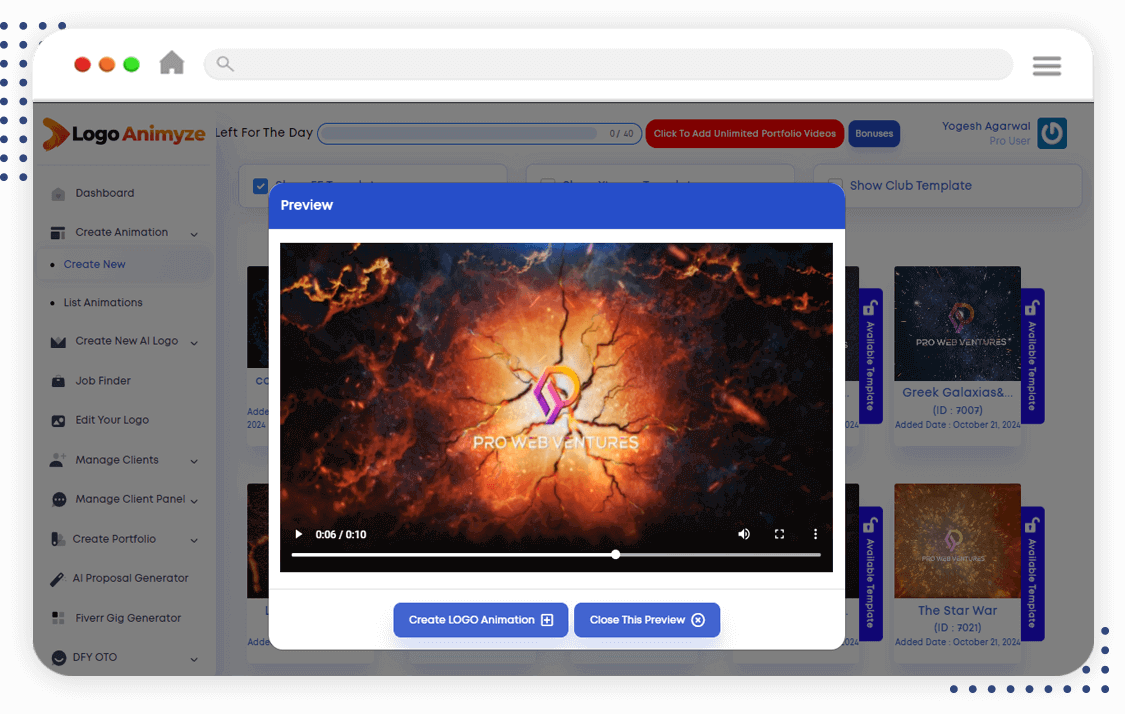Click the browser home icon
The height and width of the screenshot is (714, 1125).
(x=172, y=64)
